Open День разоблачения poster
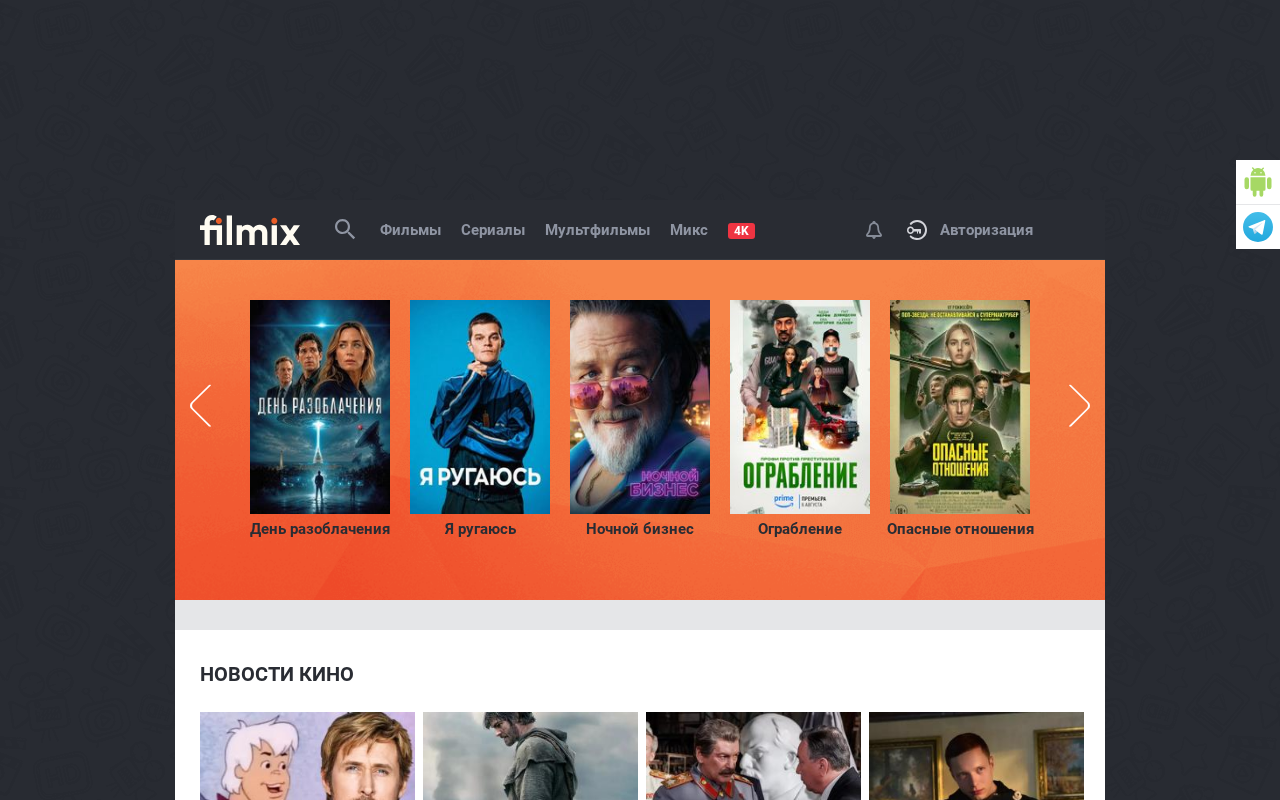Image resolution: width=1280 pixels, height=800 pixels. pos(320,407)
